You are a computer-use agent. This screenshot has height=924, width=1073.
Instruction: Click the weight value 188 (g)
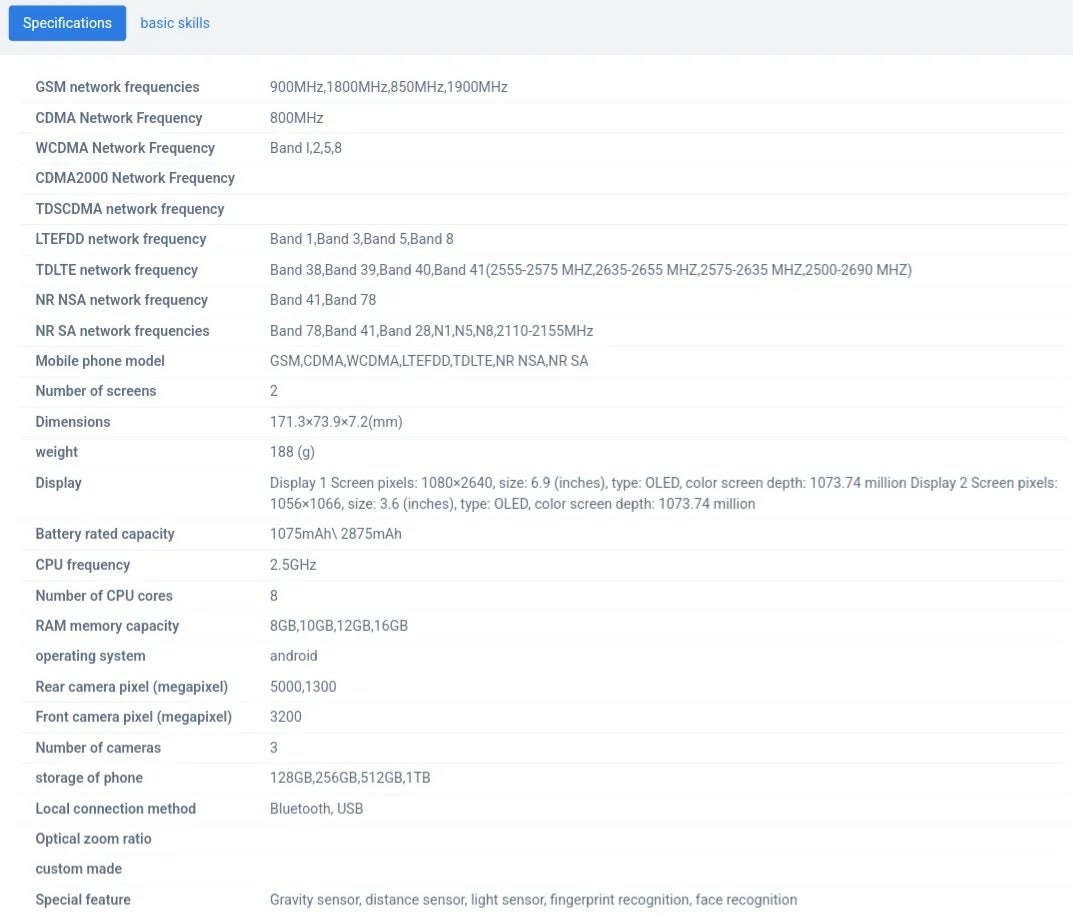[292, 452]
